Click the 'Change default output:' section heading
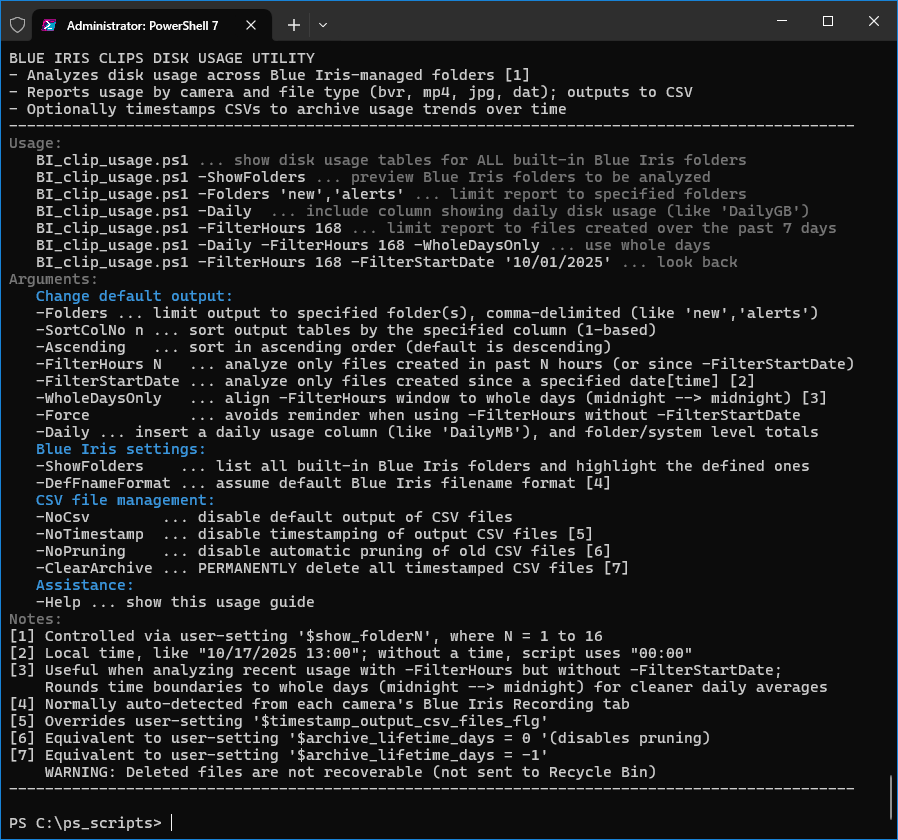 coord(134,296)
